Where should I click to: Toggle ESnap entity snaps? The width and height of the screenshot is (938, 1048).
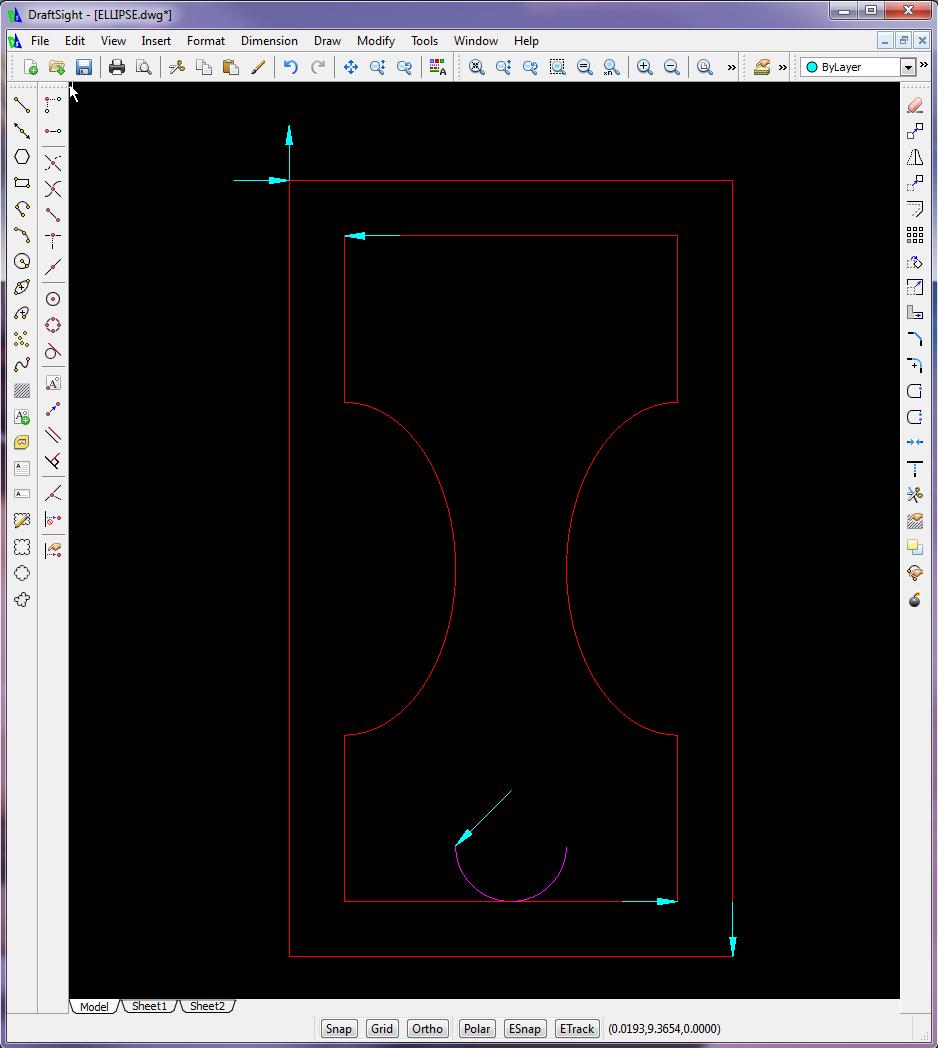coord(524,1029)
